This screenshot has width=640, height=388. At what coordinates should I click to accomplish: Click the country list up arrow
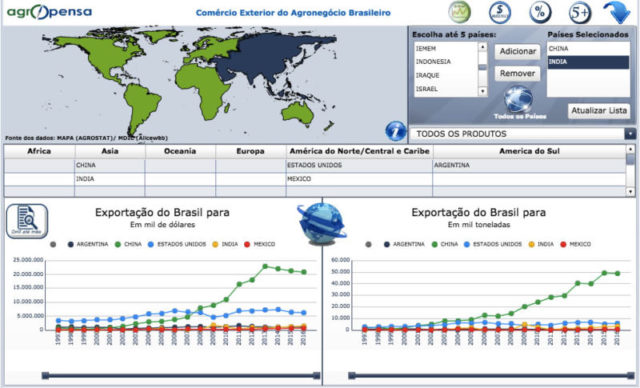pyautogui.click(x=482, y=47)
